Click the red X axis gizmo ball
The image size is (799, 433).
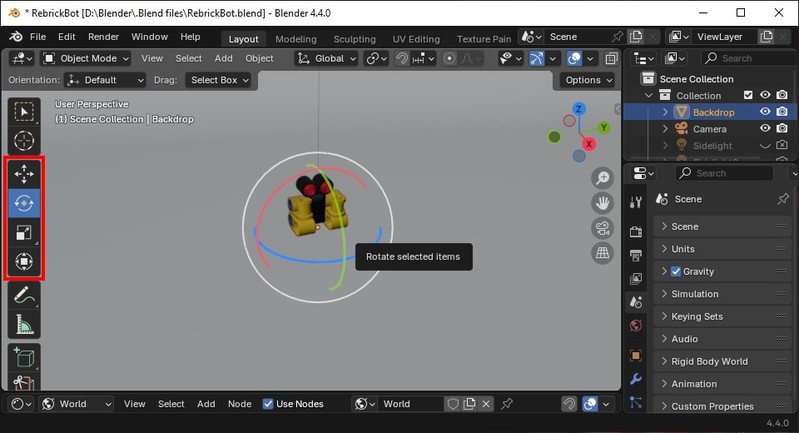tap(589, 144)
